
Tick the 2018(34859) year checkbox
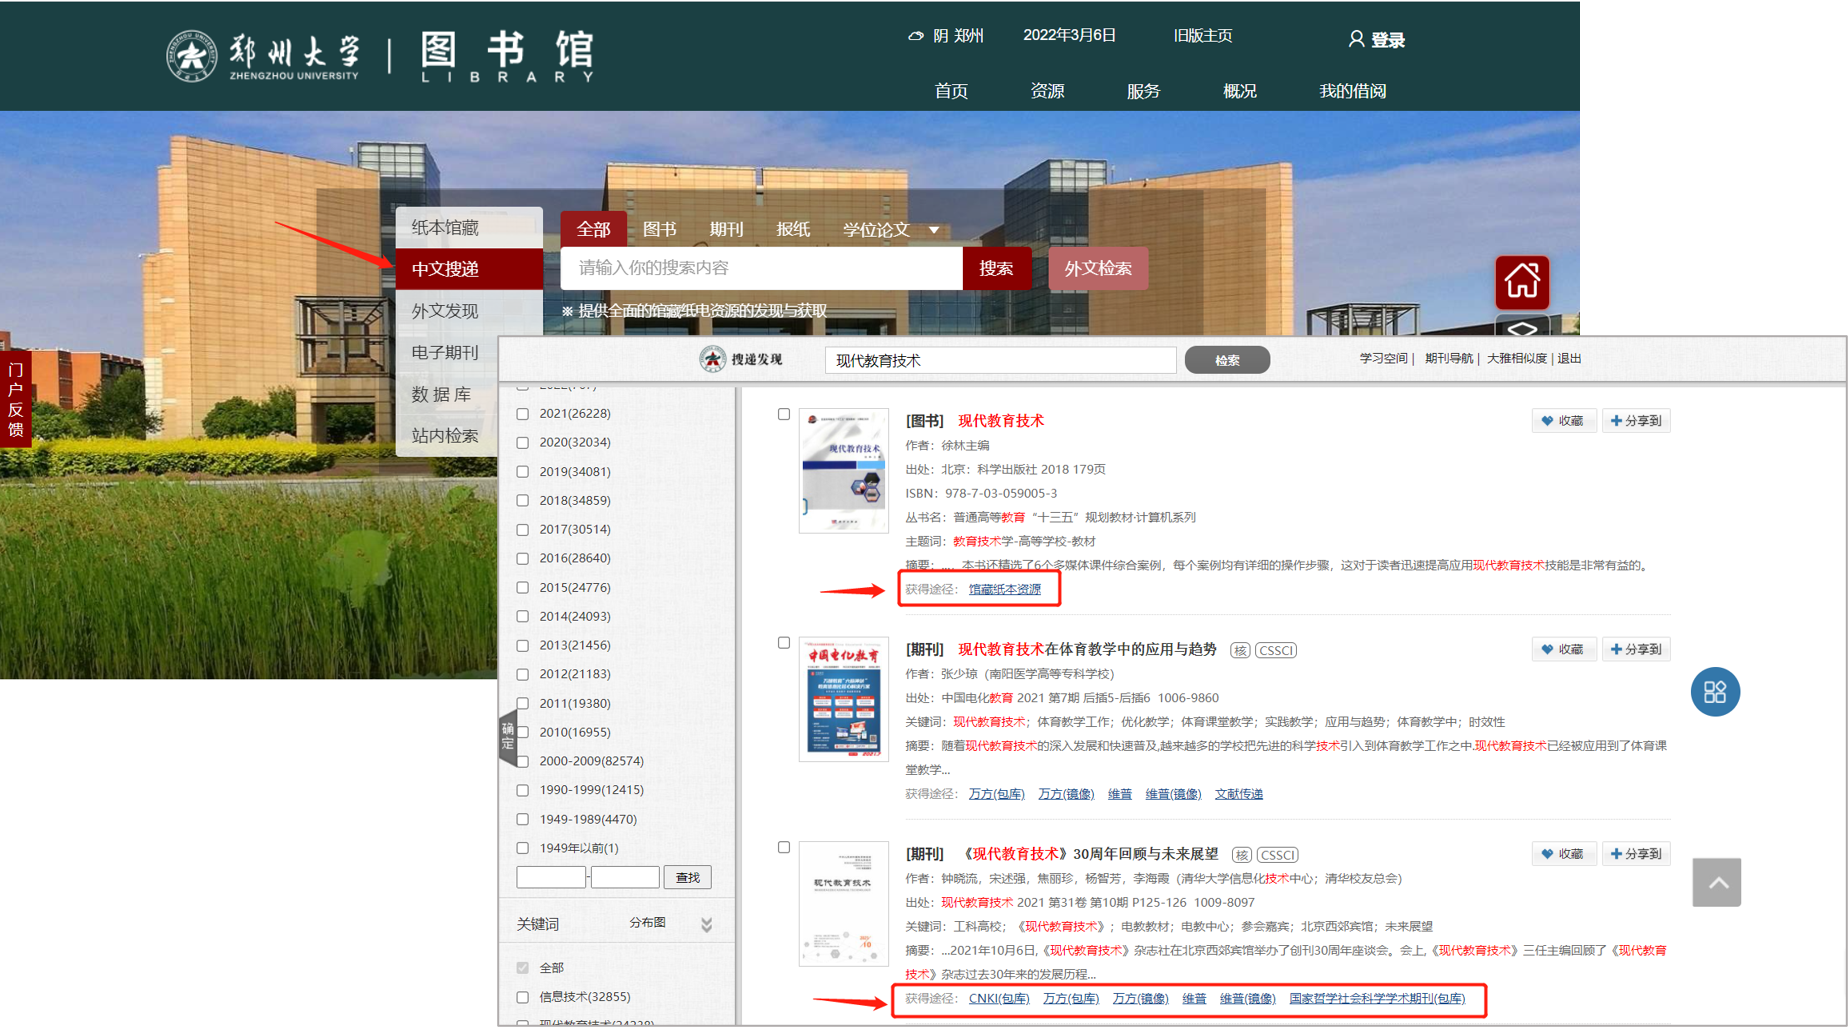pyautogui.click(x=523, y=501)
